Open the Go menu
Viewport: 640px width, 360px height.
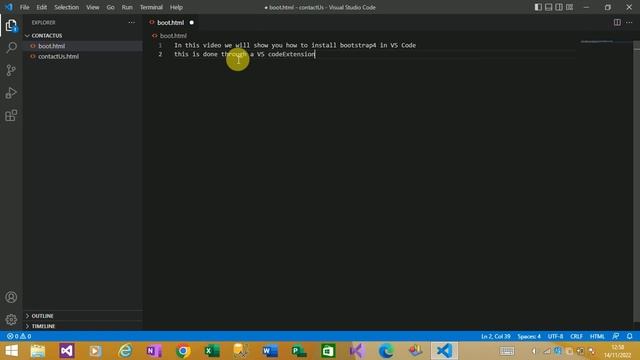point(111,7)
